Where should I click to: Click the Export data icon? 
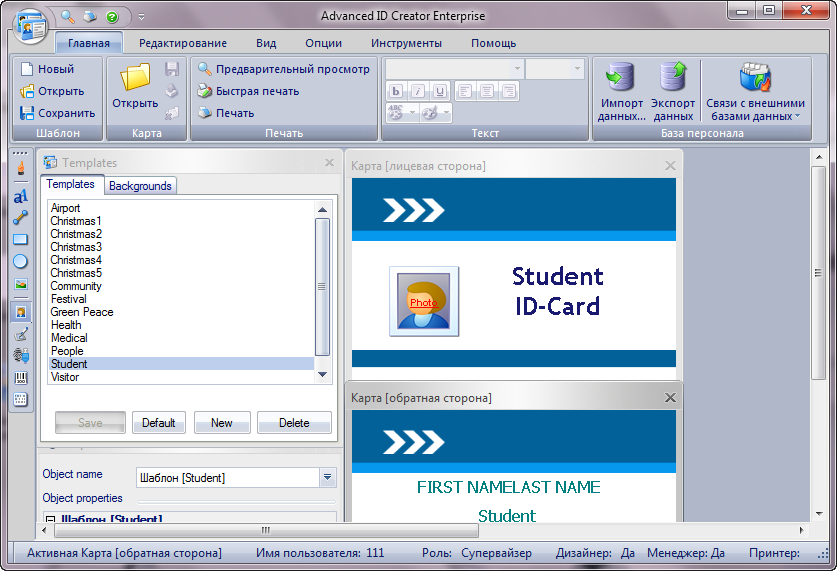672,78
